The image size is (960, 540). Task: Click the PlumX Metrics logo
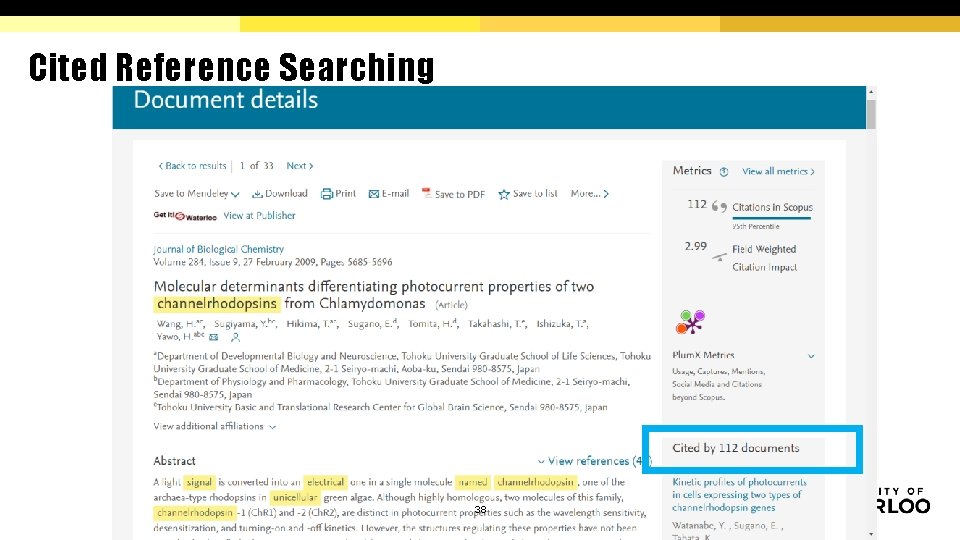tap(690, 322)
